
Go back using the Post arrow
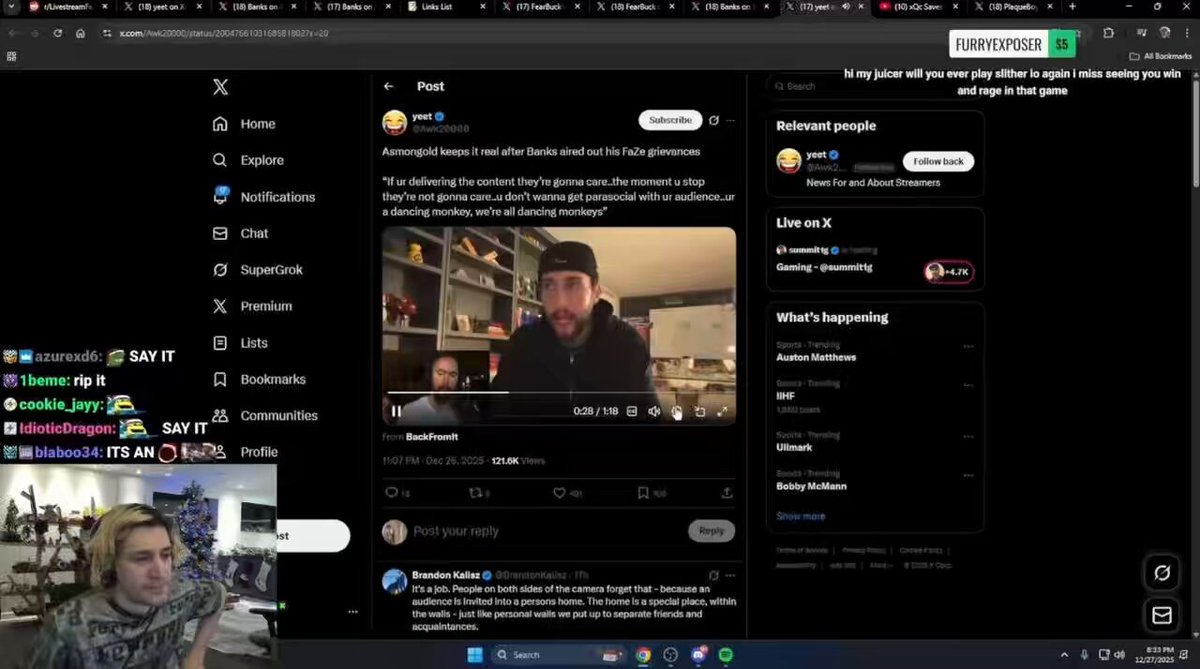click(389, 87)
